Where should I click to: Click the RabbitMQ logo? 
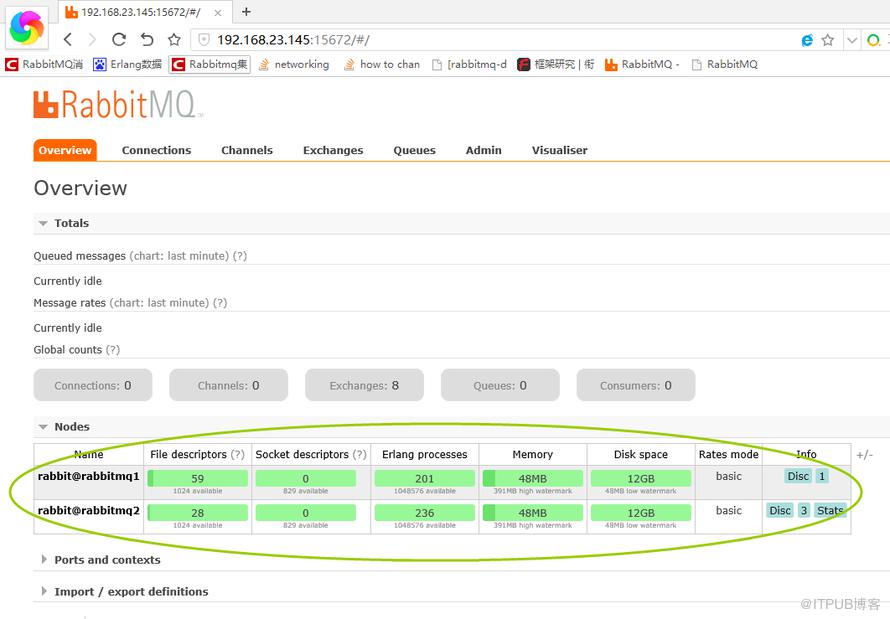117,104
